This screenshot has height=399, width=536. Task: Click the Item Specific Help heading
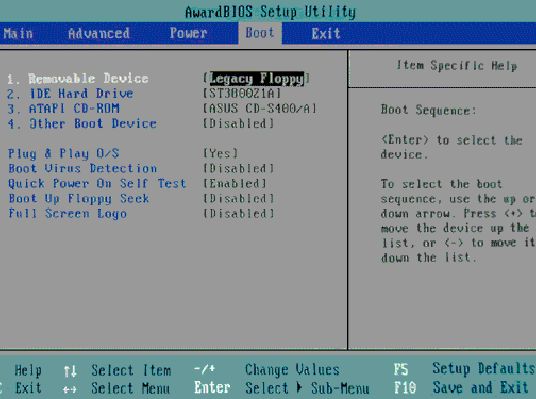click(x=457, y=65)
